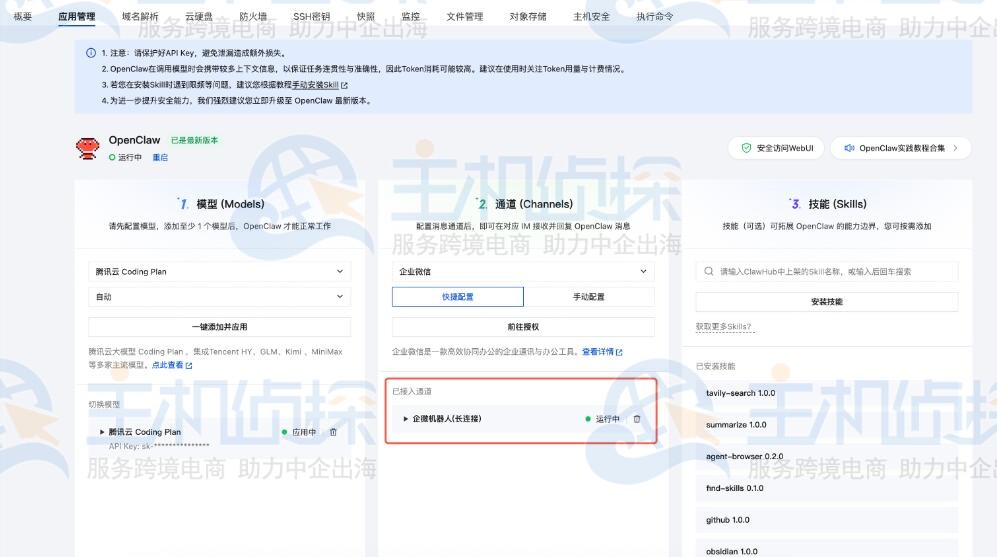Click the Skill name search field
Image resolution: width=997 pixels, height=557 pixels.
827,272
